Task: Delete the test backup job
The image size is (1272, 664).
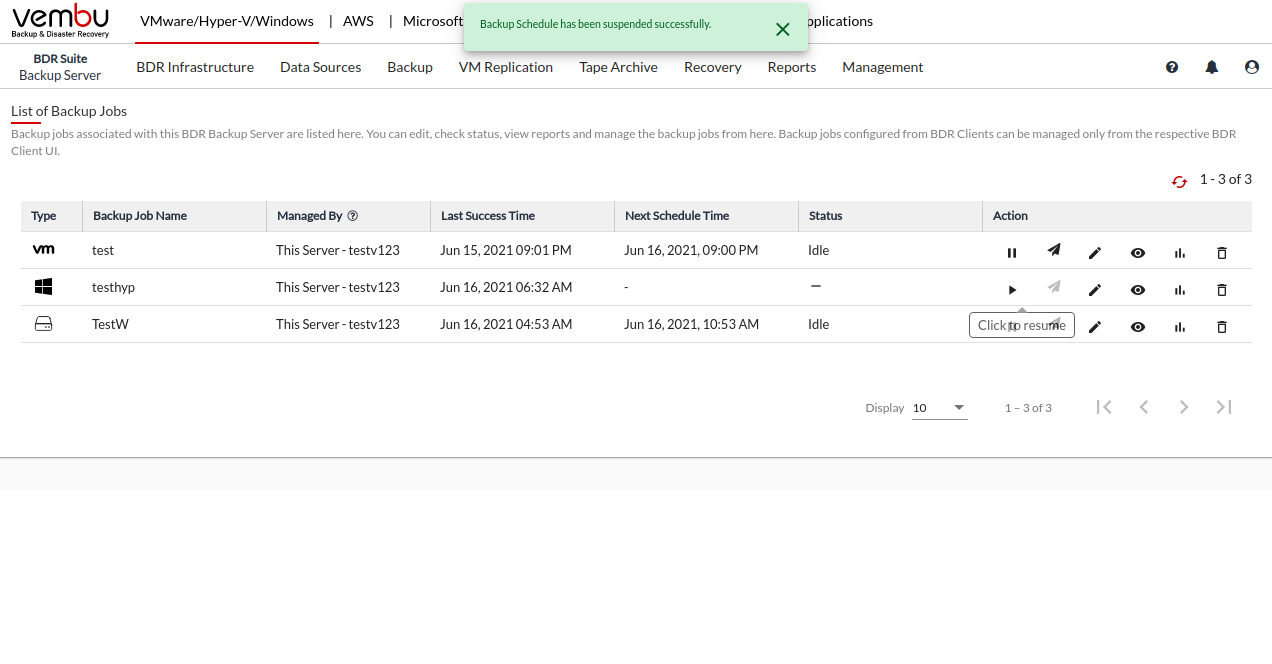Action: pos(1221,253)
